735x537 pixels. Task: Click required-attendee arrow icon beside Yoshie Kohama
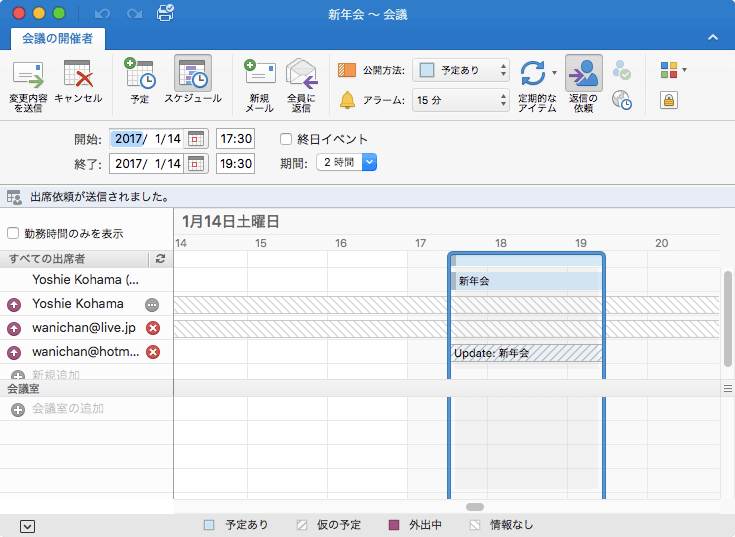click(14, 305)
